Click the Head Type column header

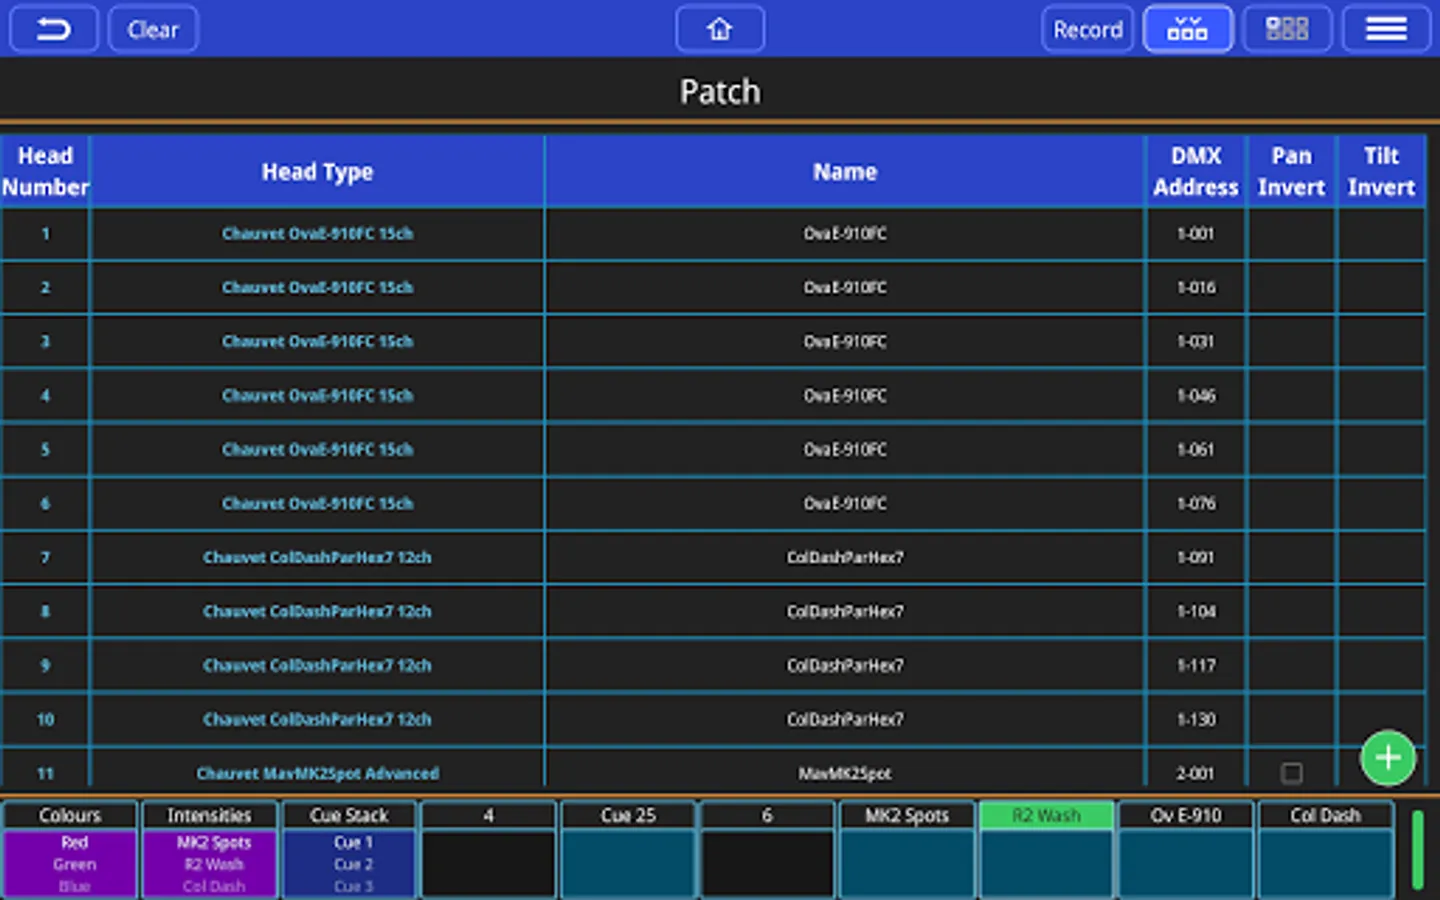(x=317, y=171)
